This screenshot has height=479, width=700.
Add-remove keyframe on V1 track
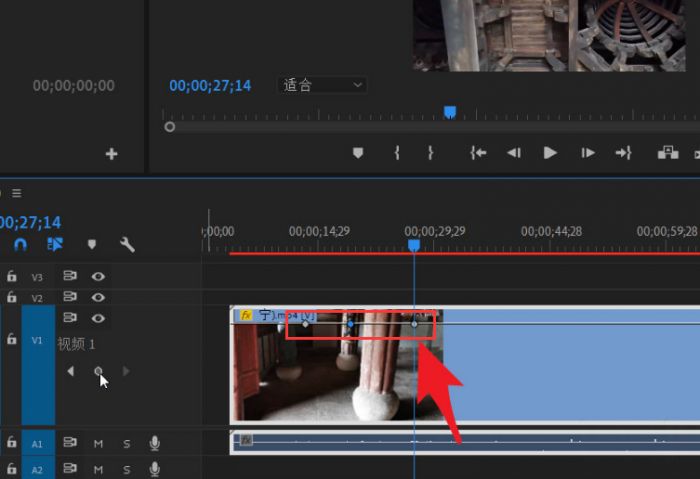click(x=98, y=371)
